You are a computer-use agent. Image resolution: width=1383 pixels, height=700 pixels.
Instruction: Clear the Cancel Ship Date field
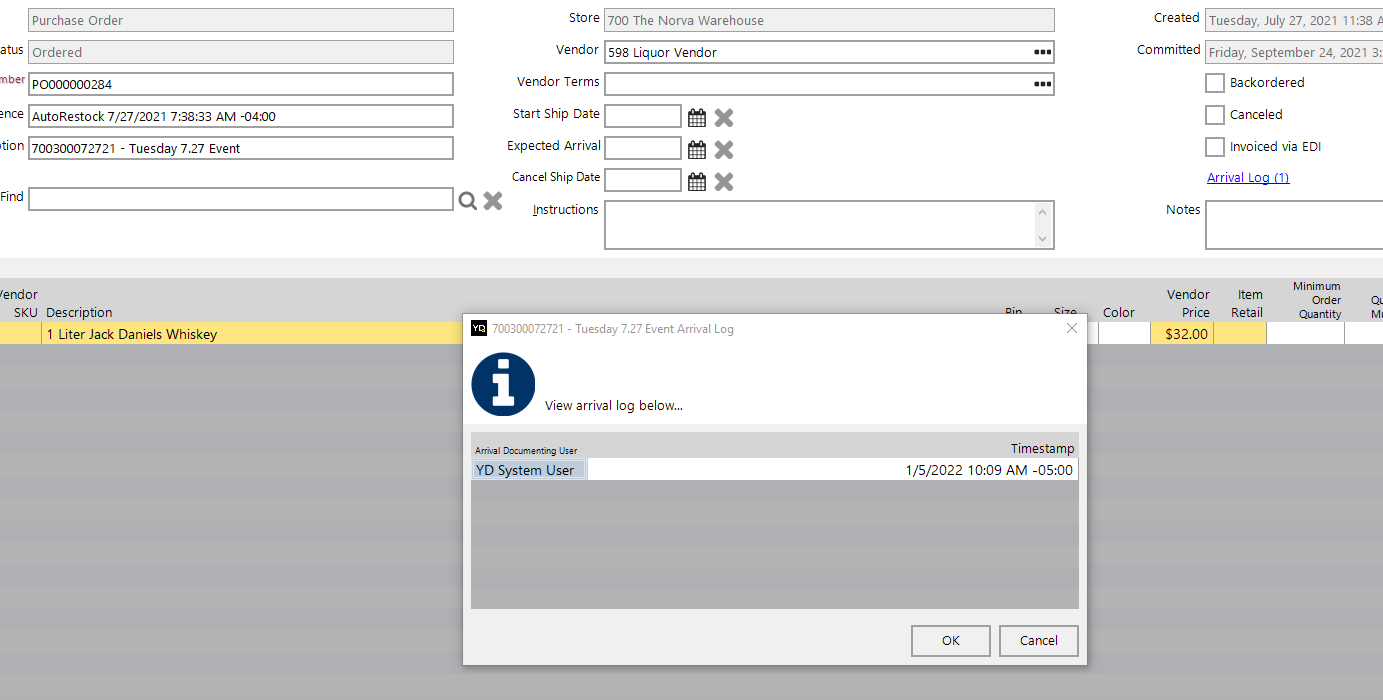[724, 181]
